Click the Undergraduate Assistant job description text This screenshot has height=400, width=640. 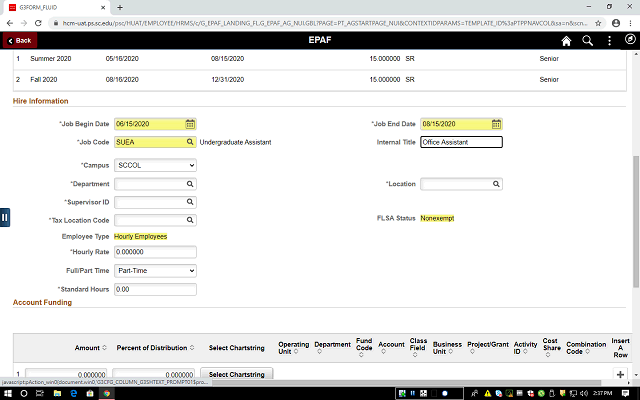click(236, 142)
